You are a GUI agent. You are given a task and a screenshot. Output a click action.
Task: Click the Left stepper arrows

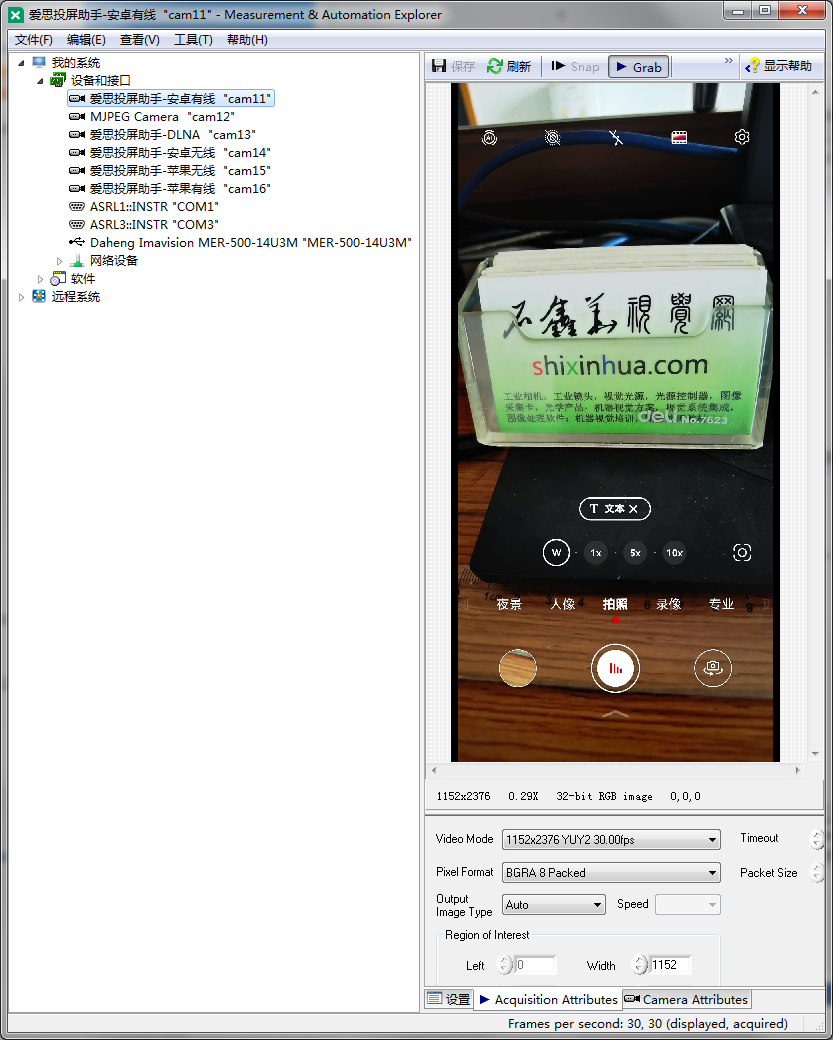coord(505,964)
